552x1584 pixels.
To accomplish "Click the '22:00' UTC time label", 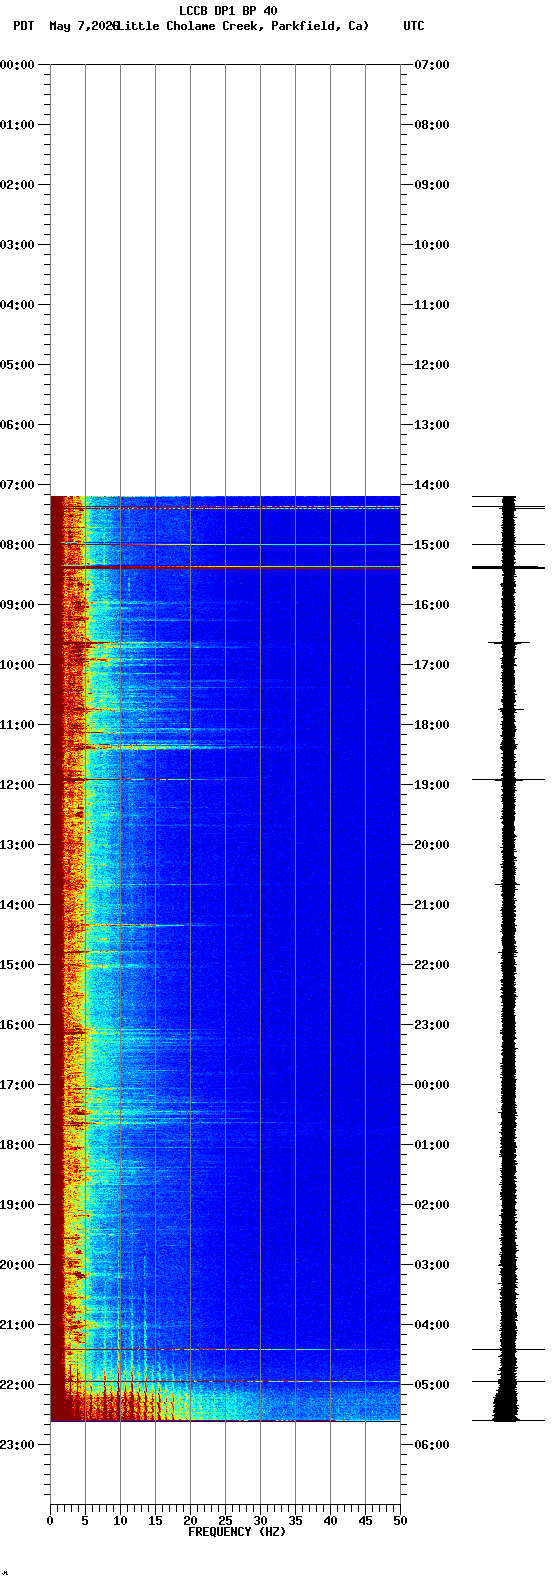I will coord(432,965).
